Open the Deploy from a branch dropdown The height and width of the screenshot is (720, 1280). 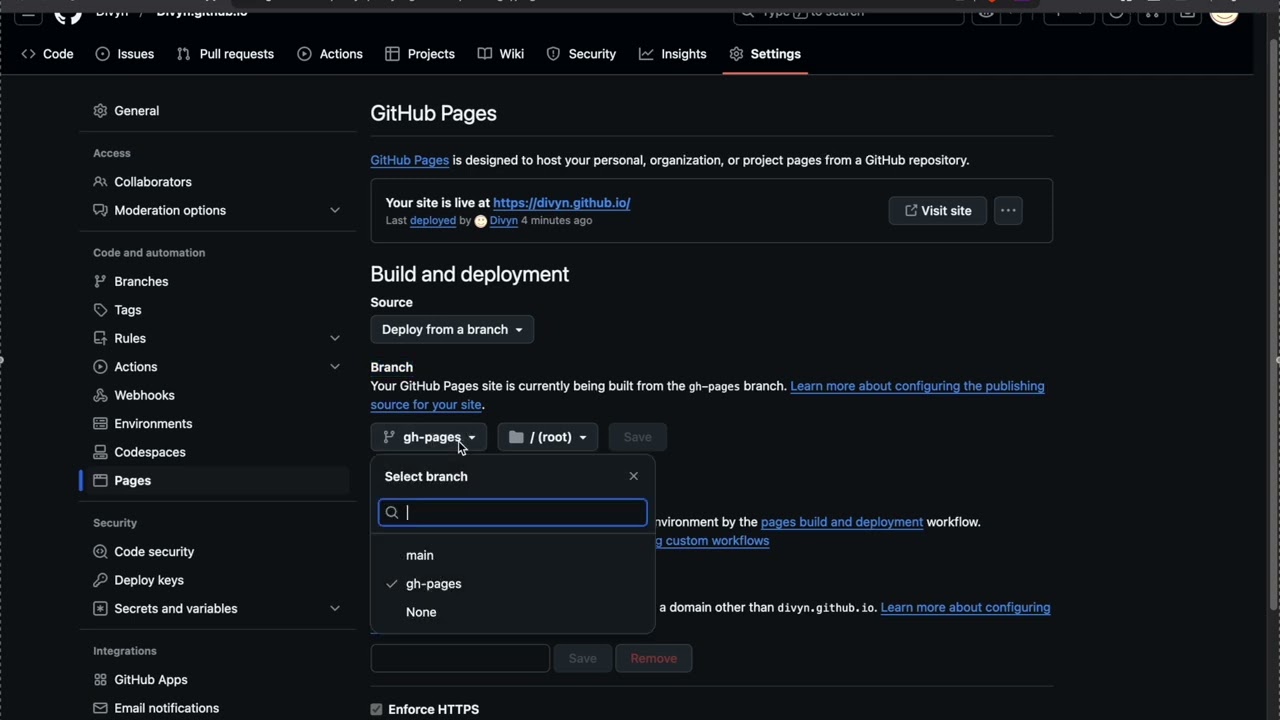(x=452, y=330)
